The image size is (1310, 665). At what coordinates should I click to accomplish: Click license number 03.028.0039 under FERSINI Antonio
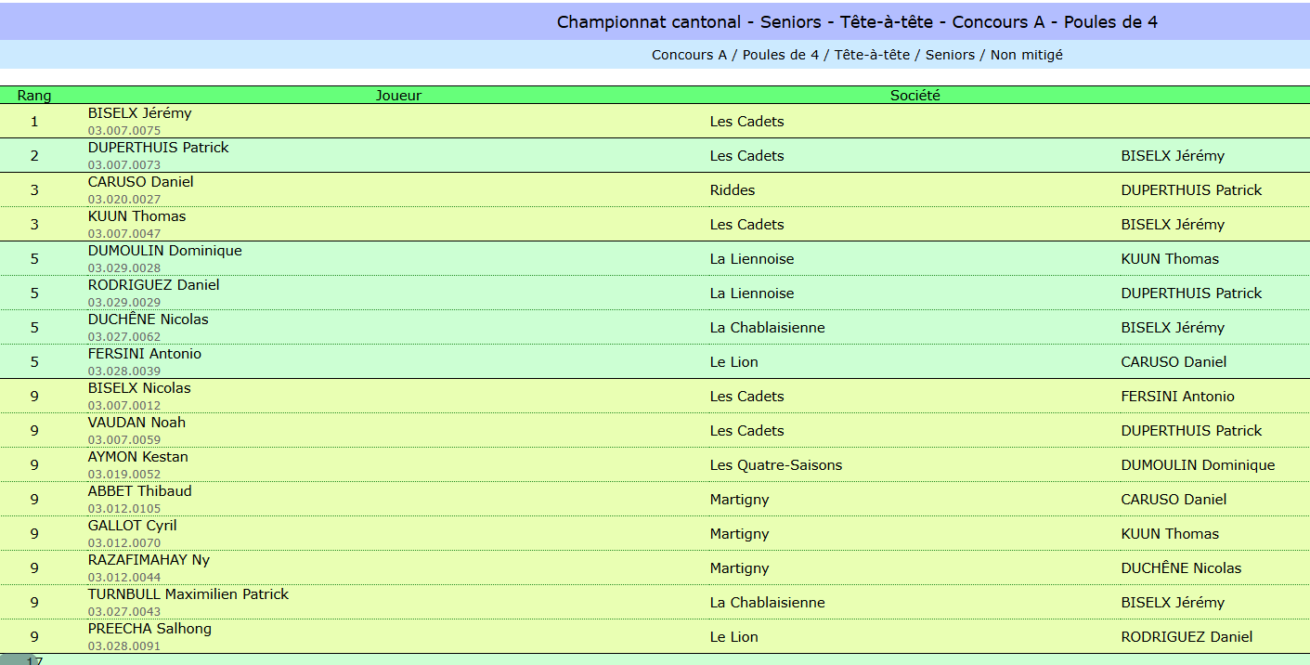click(124, 371)
